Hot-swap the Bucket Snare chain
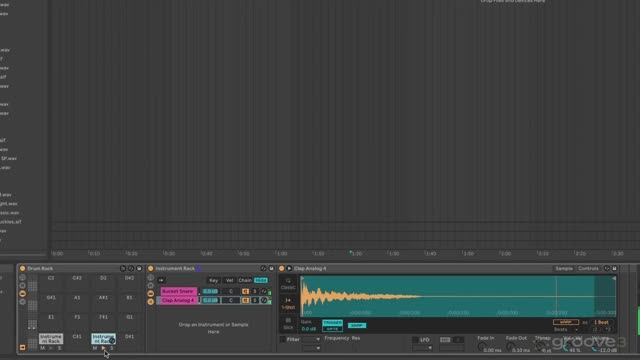This screenshot has width=640, height=360. point(264,291)
